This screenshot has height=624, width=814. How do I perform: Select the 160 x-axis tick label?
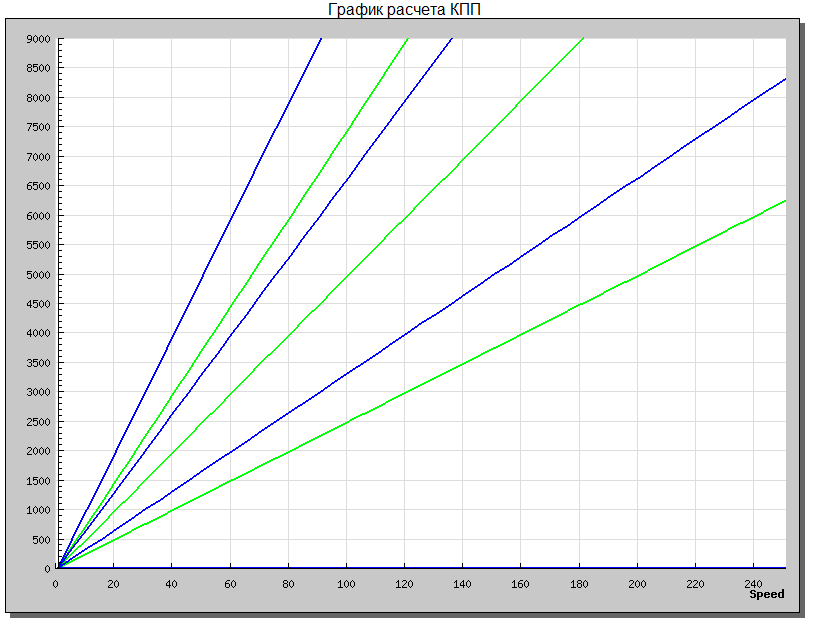point(521,584)
